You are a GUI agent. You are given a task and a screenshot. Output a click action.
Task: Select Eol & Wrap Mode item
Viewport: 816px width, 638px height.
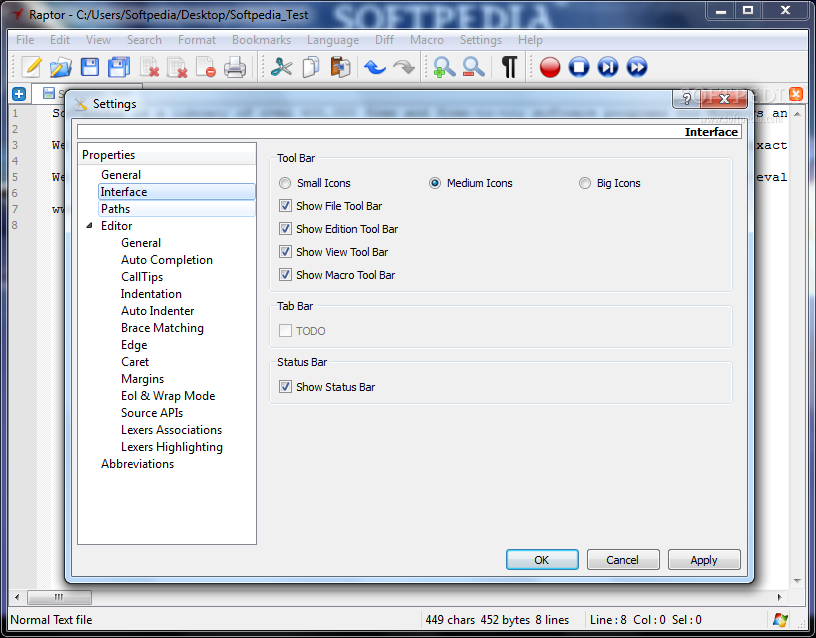pyautogui.click(x=168, y=396)
